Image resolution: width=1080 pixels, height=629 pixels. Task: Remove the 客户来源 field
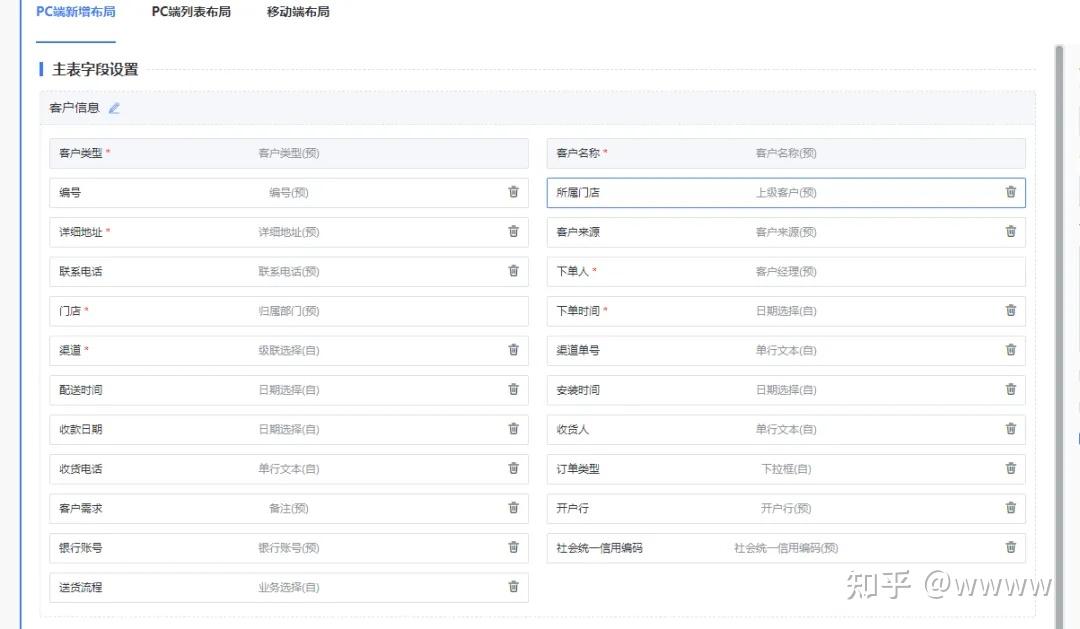[1010, 231]
